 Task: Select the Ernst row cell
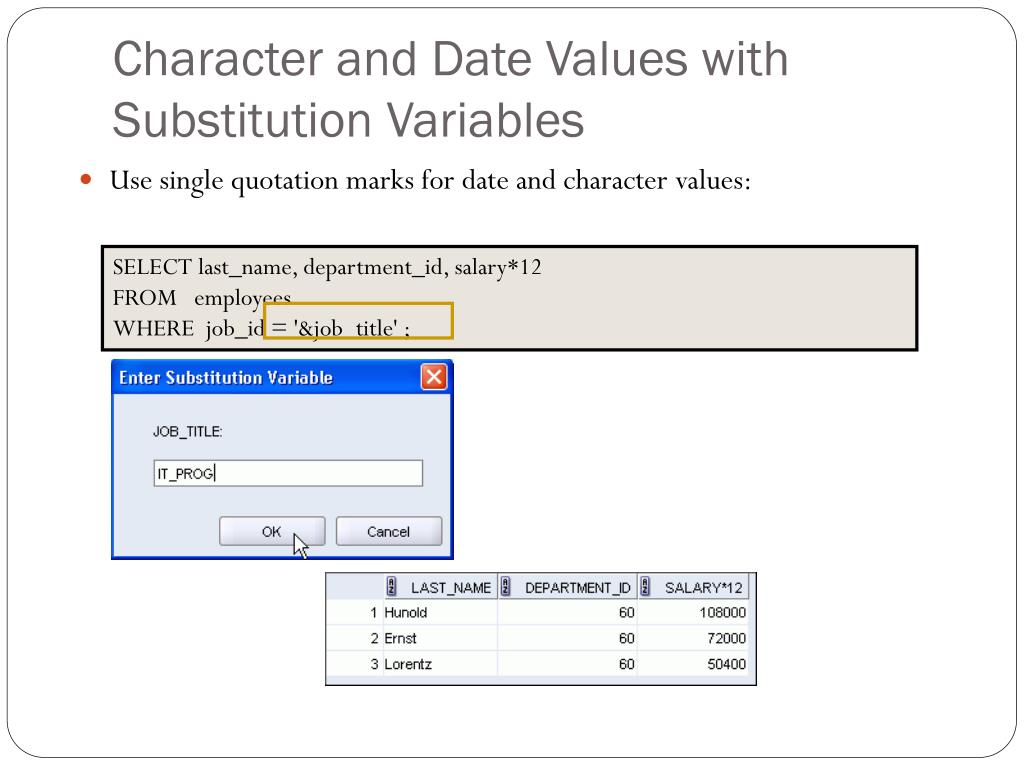pyautogui.click(x=440, y=638)
